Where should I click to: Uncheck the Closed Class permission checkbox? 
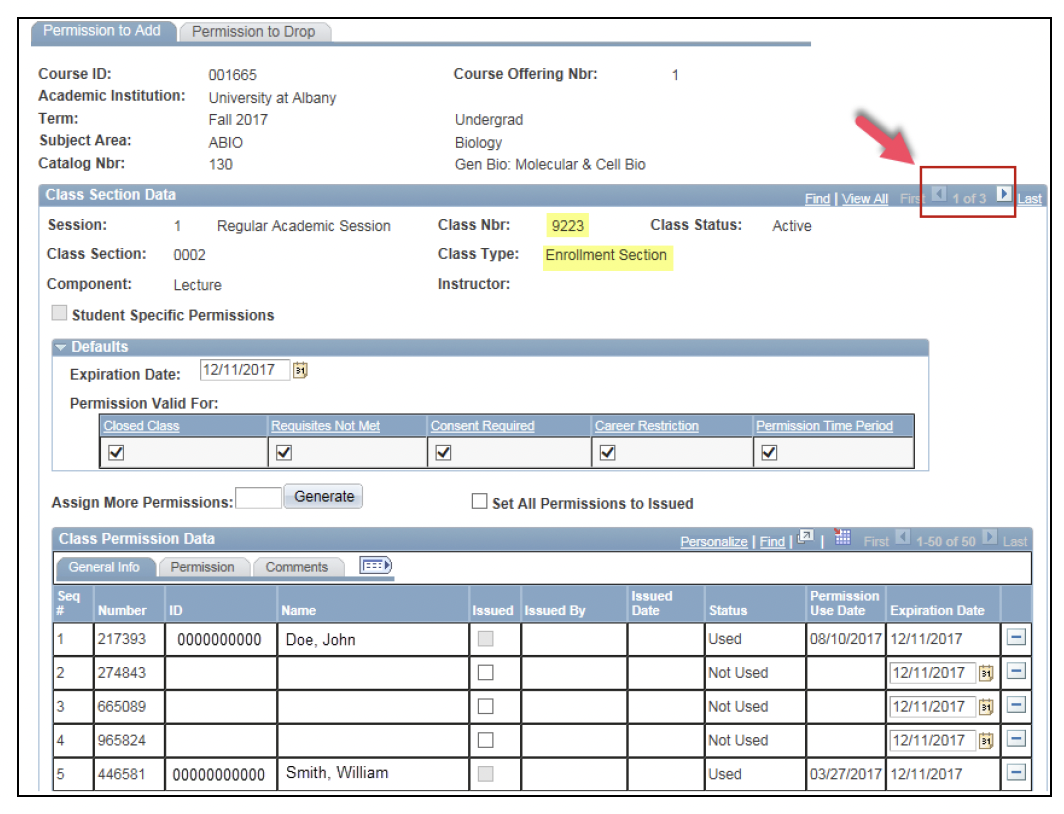[116, 453]
